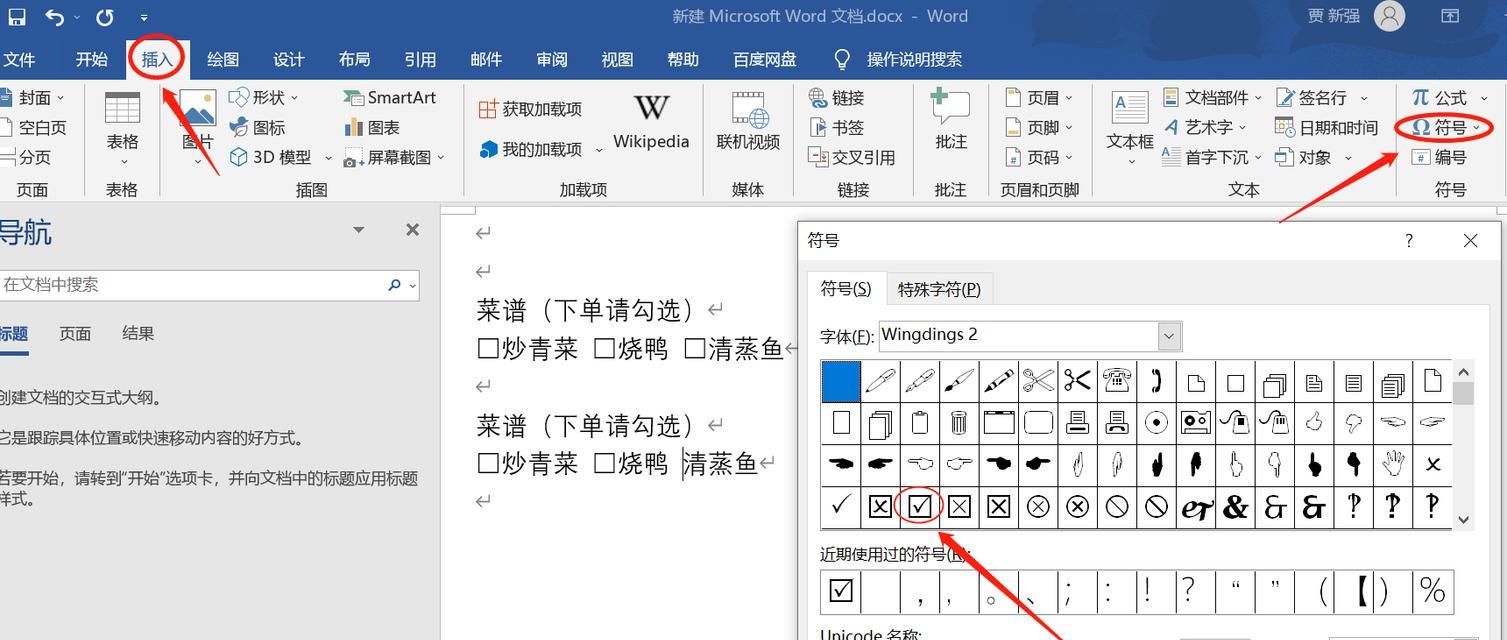Viewport: 1507px width, 640px height.
Task: Select the checked box symbol in grid
Action: (x=919, y=507)
